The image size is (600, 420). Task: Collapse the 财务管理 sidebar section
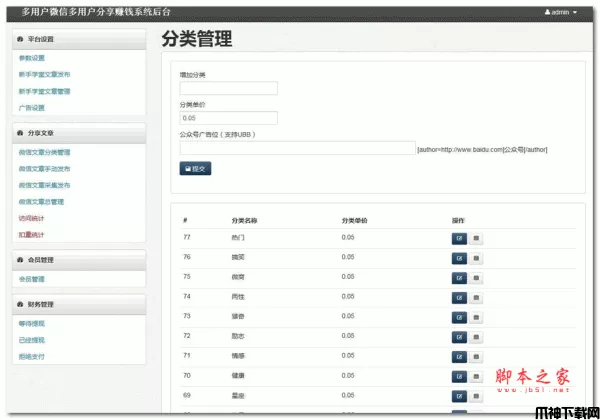pos(40,304)
